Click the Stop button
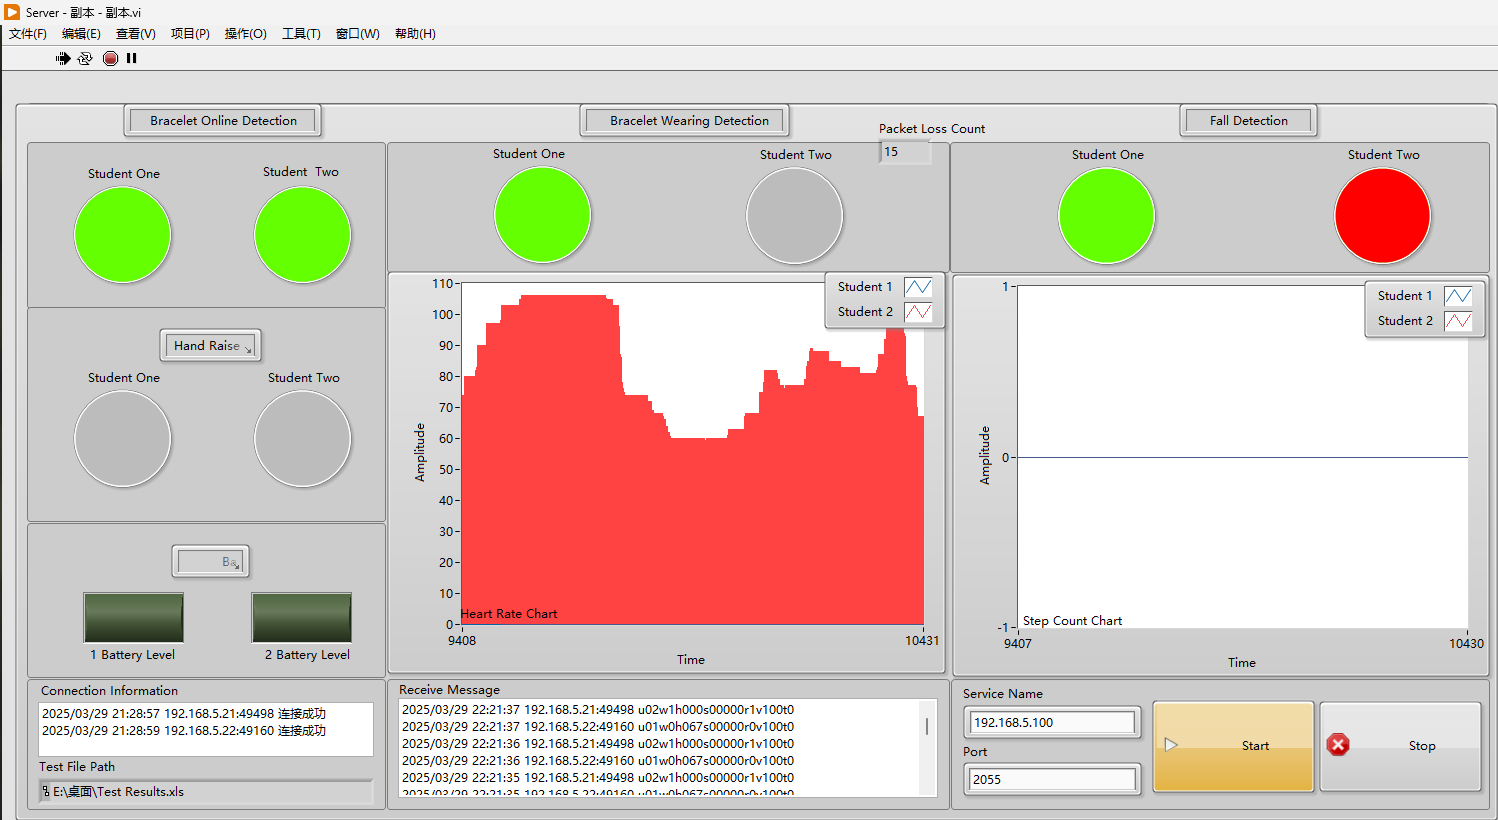This screenshot has width=1498, height=820. point(1400,746)
